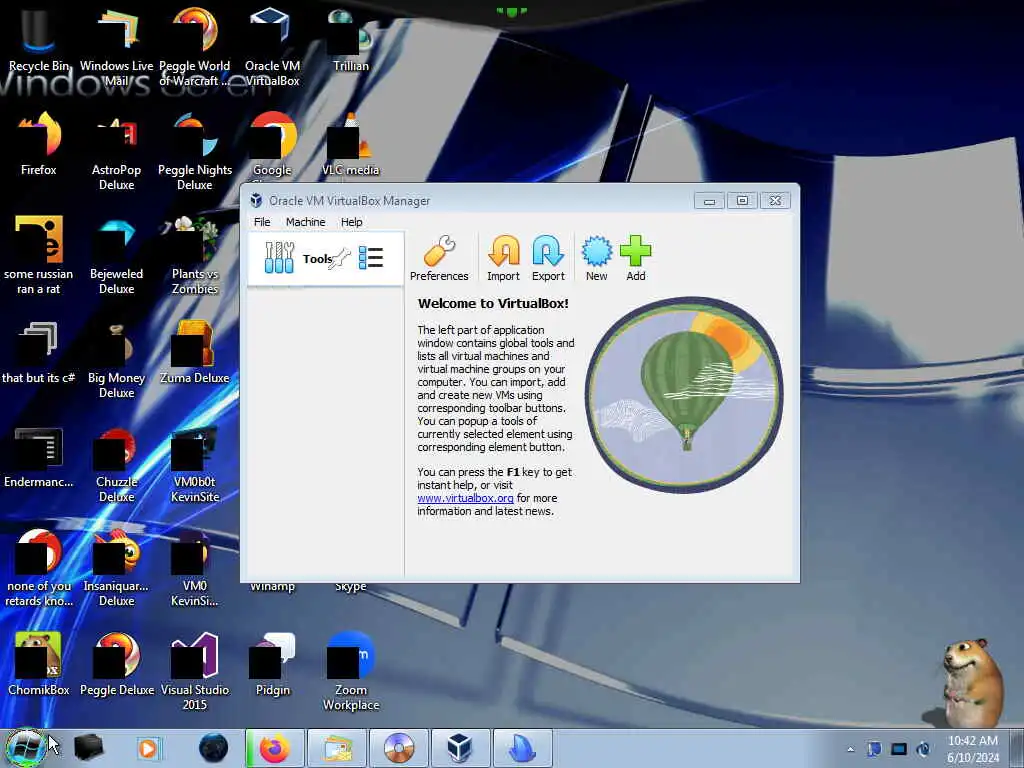Viewport: 1024px width, 768px height.
Task: Maximize the VirtualBox Manager window
Action: tap(742, 200)
